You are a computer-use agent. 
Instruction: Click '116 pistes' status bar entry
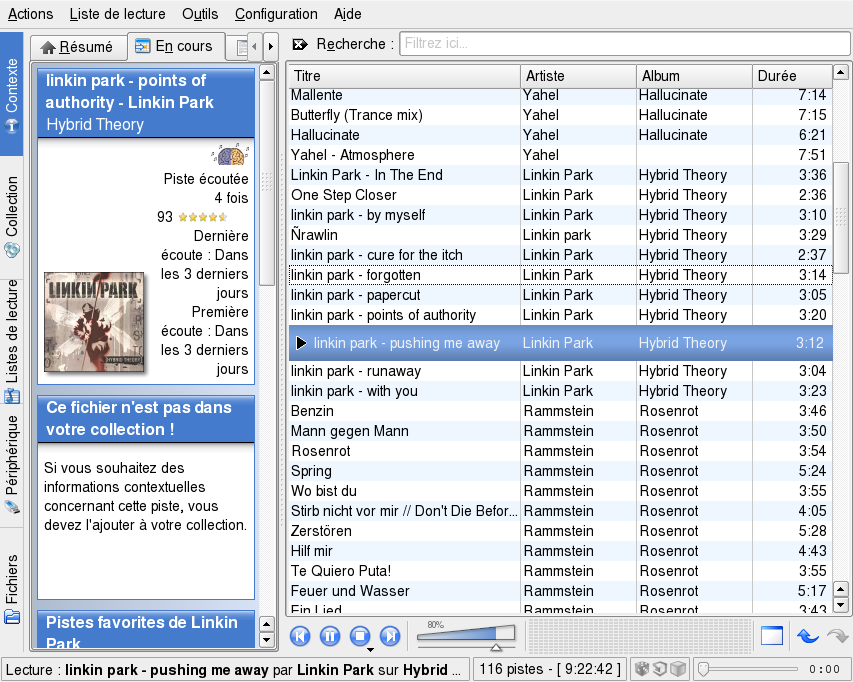point(549,668)
